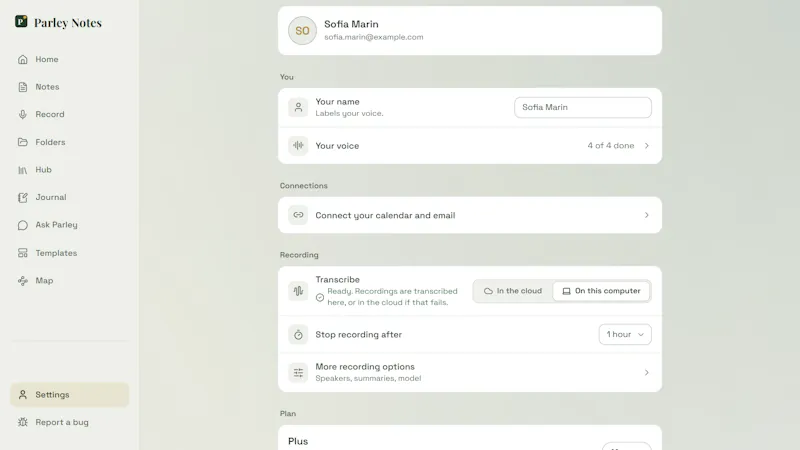The image size is (800, 450).
Task: Click the Report a bug icon
Action: [x=22, y=422]
